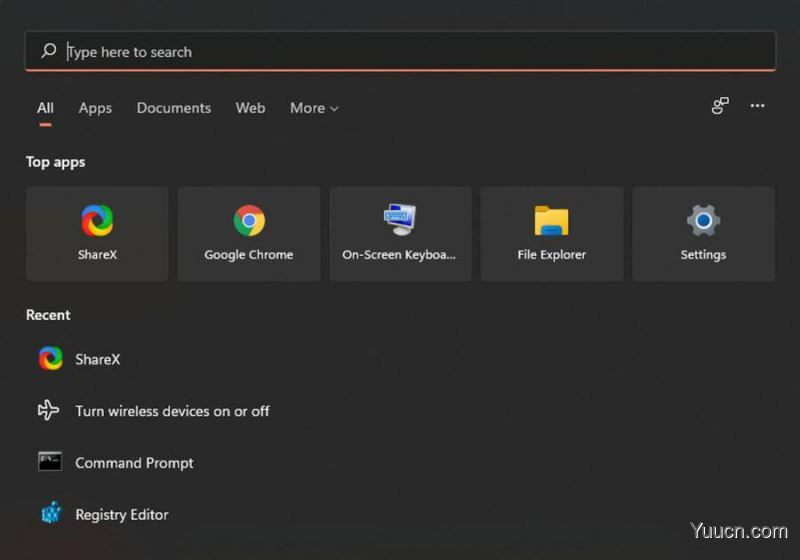This screenshot has width=800, height=560.
Task: Click the "File Explorer" tile label
Action: [x=552, y=254]
